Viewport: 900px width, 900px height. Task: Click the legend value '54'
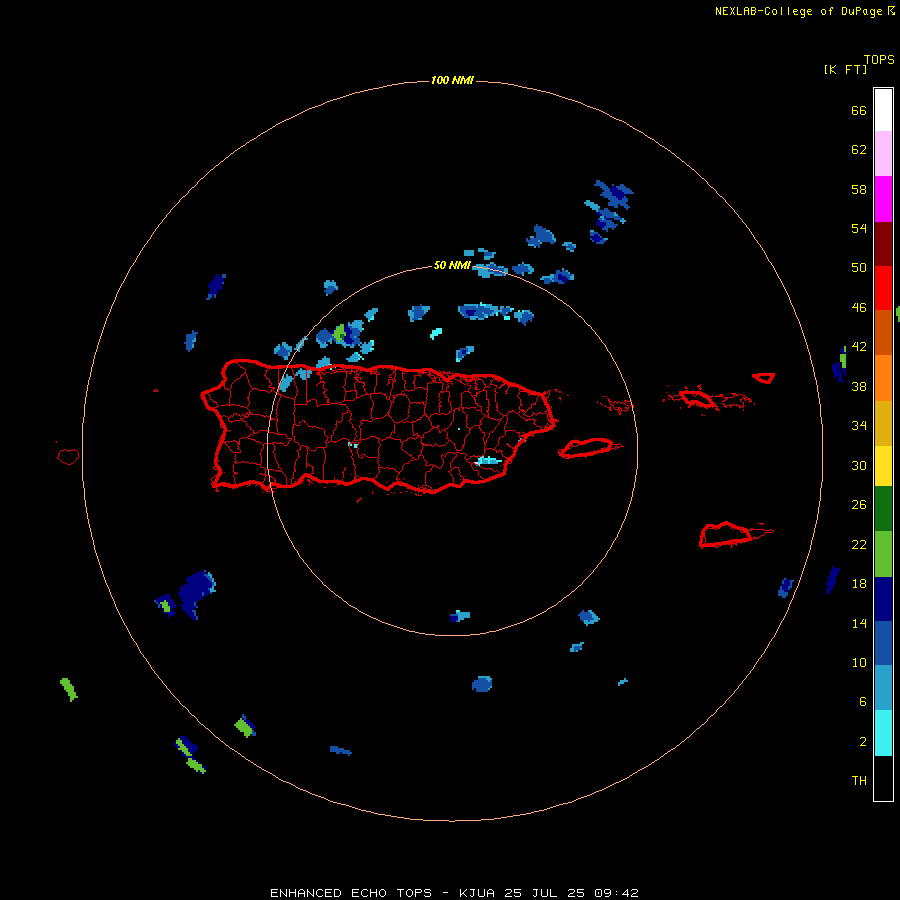pos(859,228)
